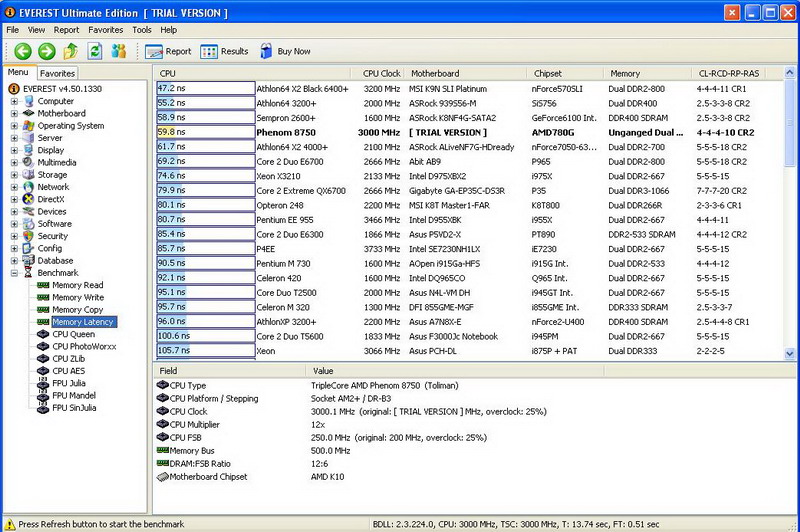This screenshot has width=800, height=532.
Task: Select the DirectX icon in tree
Action: 29,199
